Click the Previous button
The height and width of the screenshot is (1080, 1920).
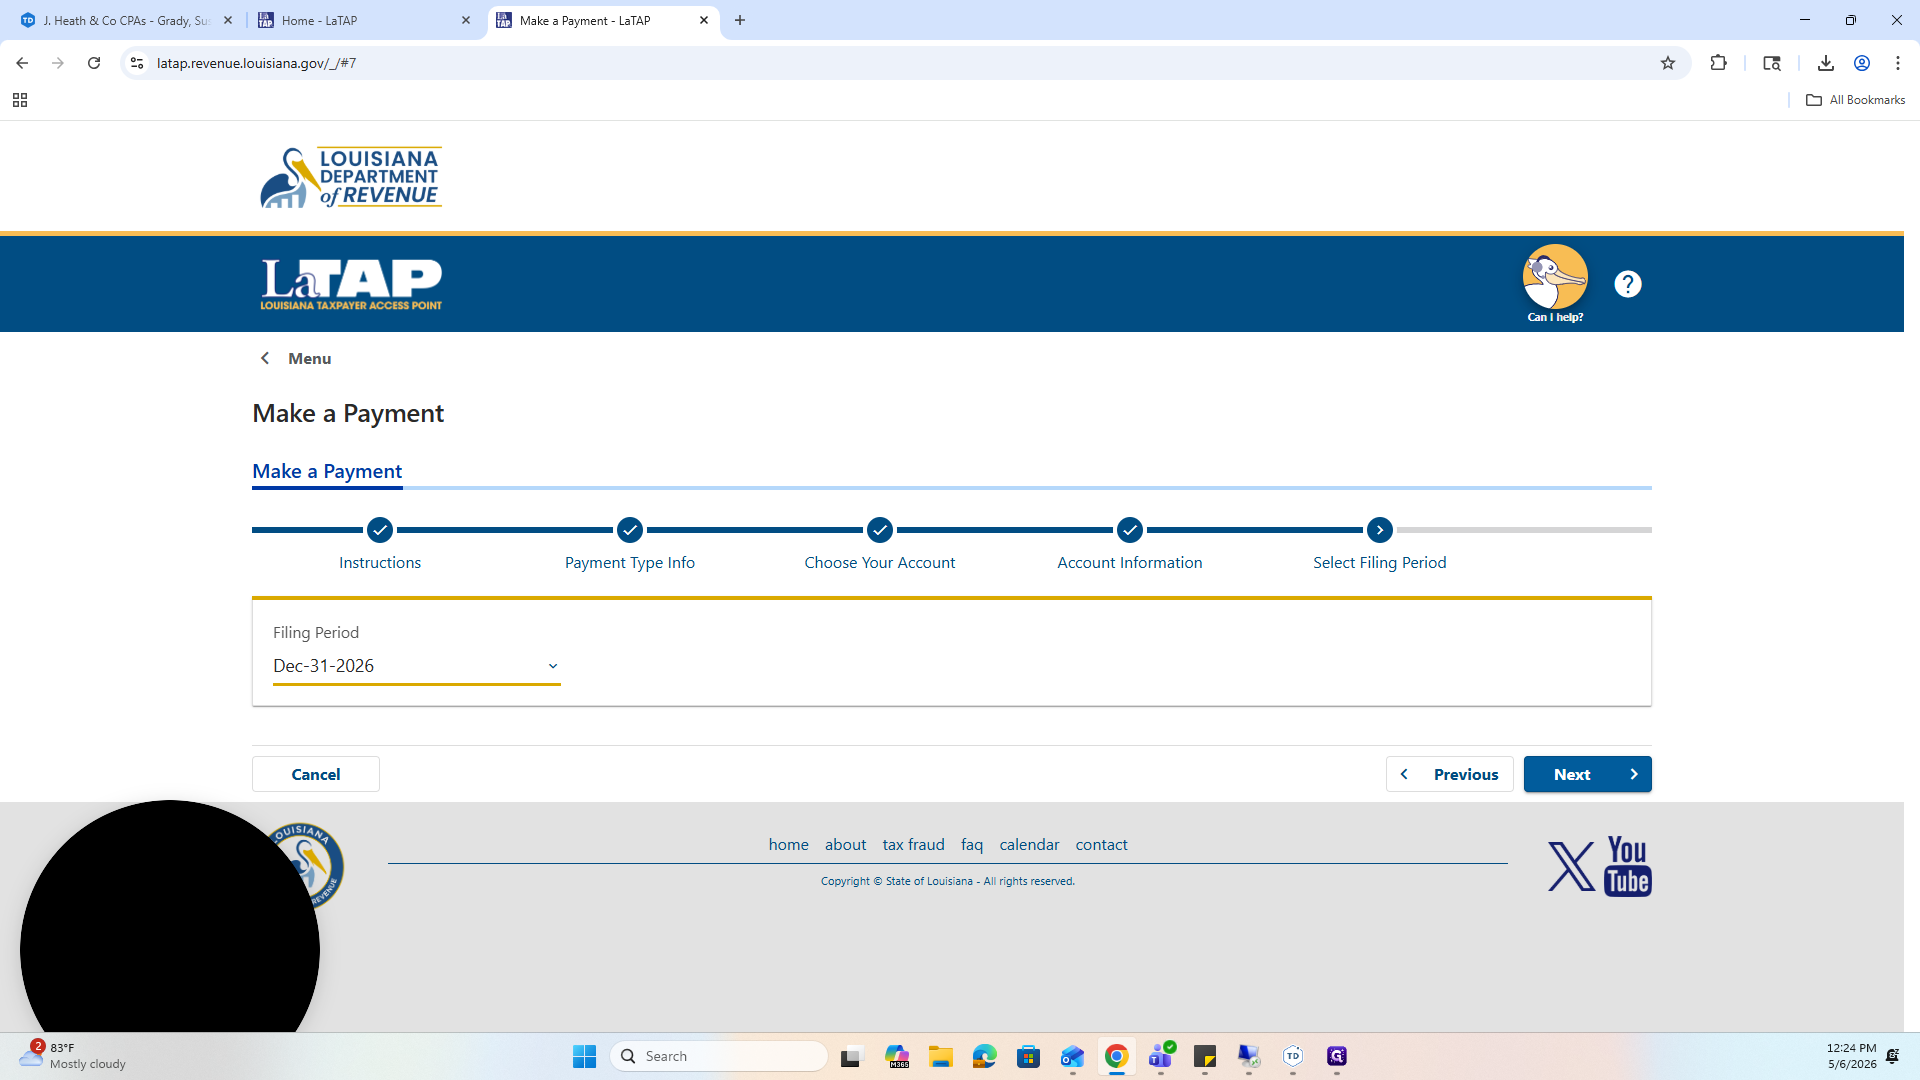pyautogui.click(x=1450, y=774)
